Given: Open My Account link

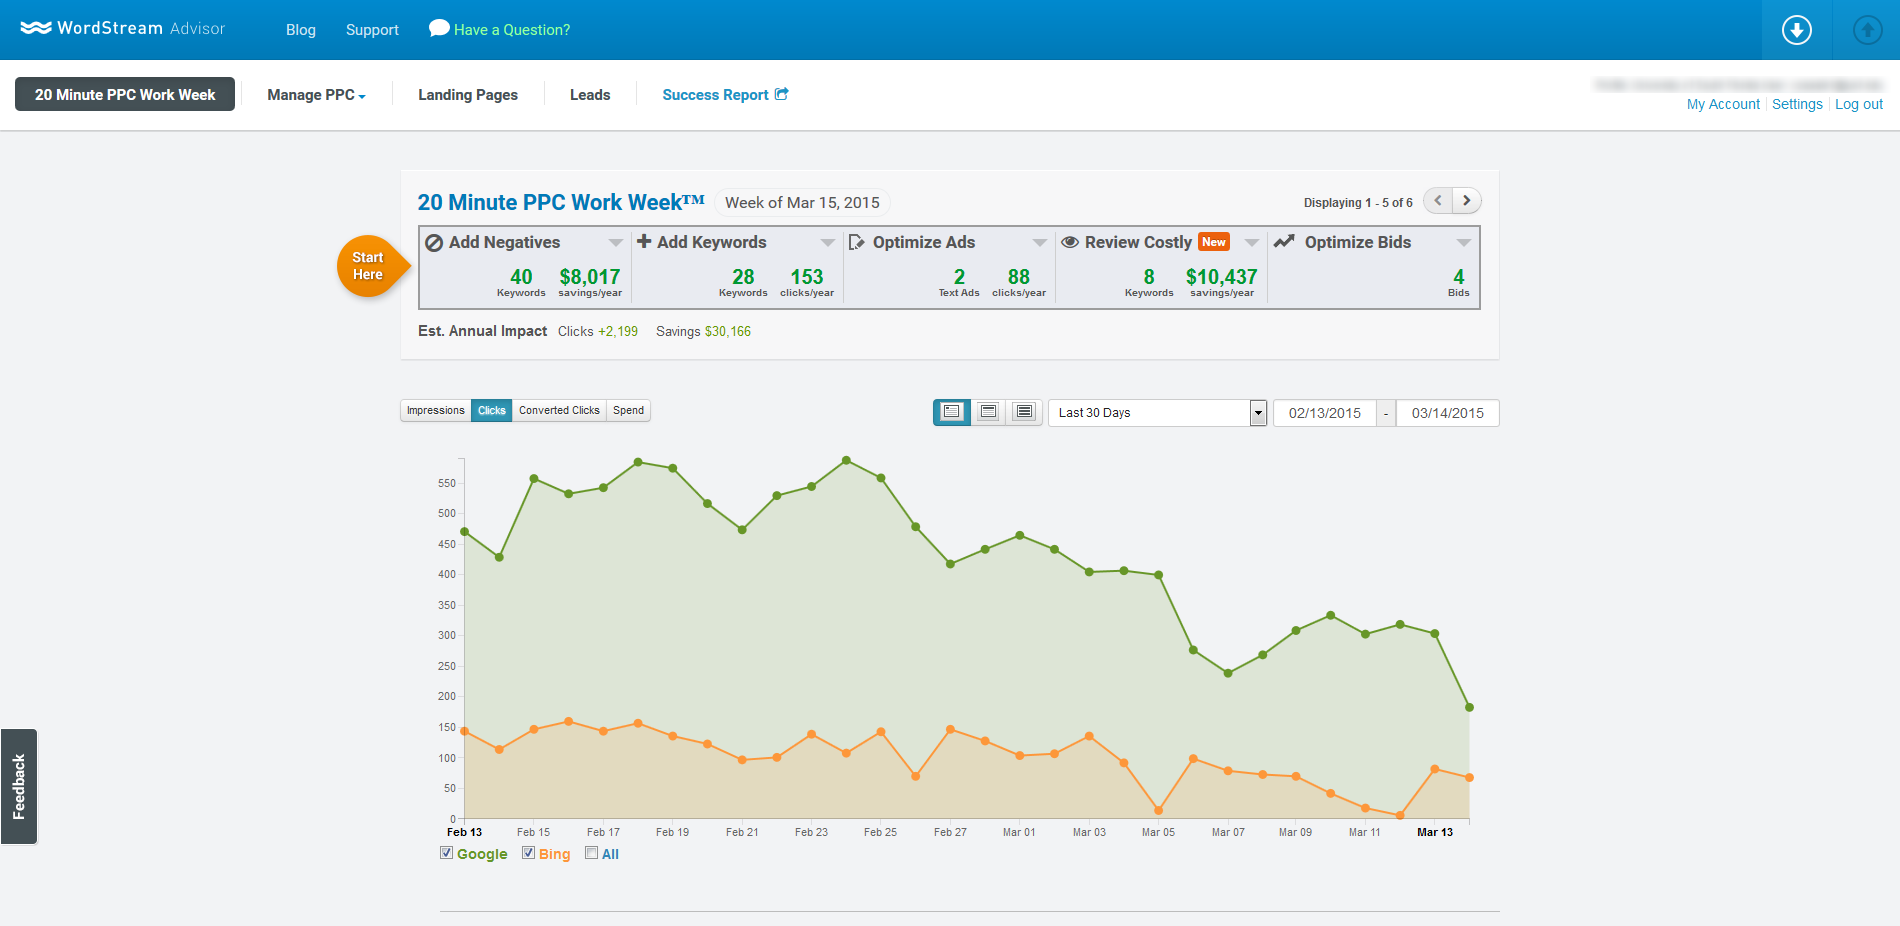Looking at the screenshot, I should point(1723,104).
